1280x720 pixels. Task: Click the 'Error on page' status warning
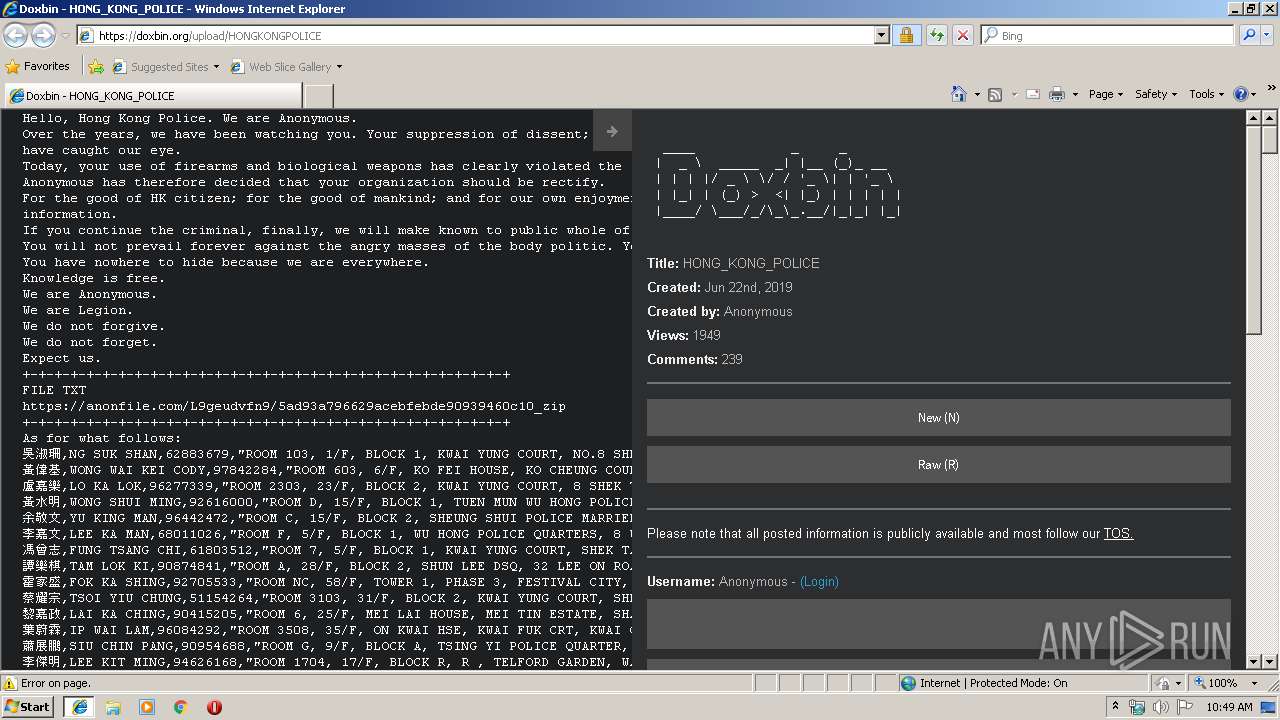[45, 683]
